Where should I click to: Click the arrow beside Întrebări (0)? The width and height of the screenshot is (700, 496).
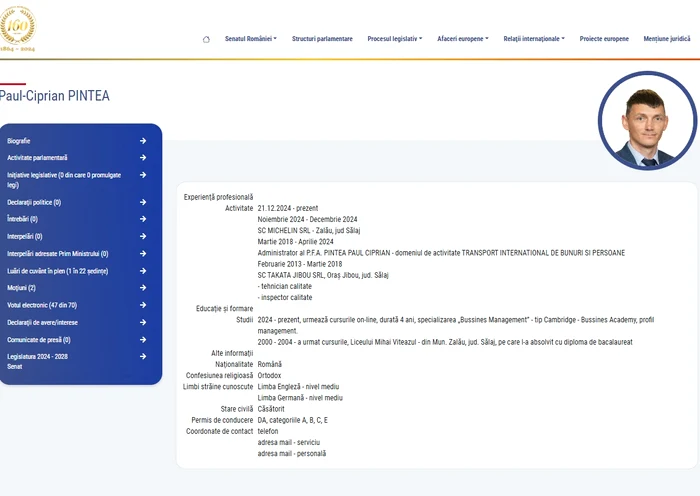click(143, 219)
